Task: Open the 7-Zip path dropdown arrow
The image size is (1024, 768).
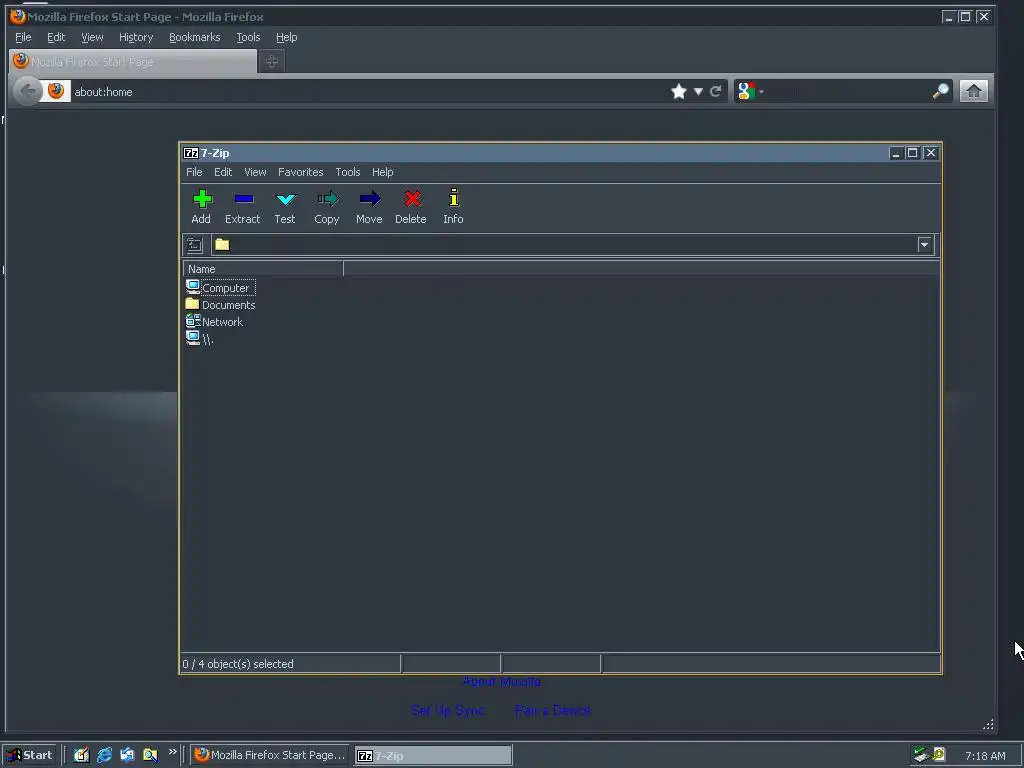Action: [x=924, y=245]
